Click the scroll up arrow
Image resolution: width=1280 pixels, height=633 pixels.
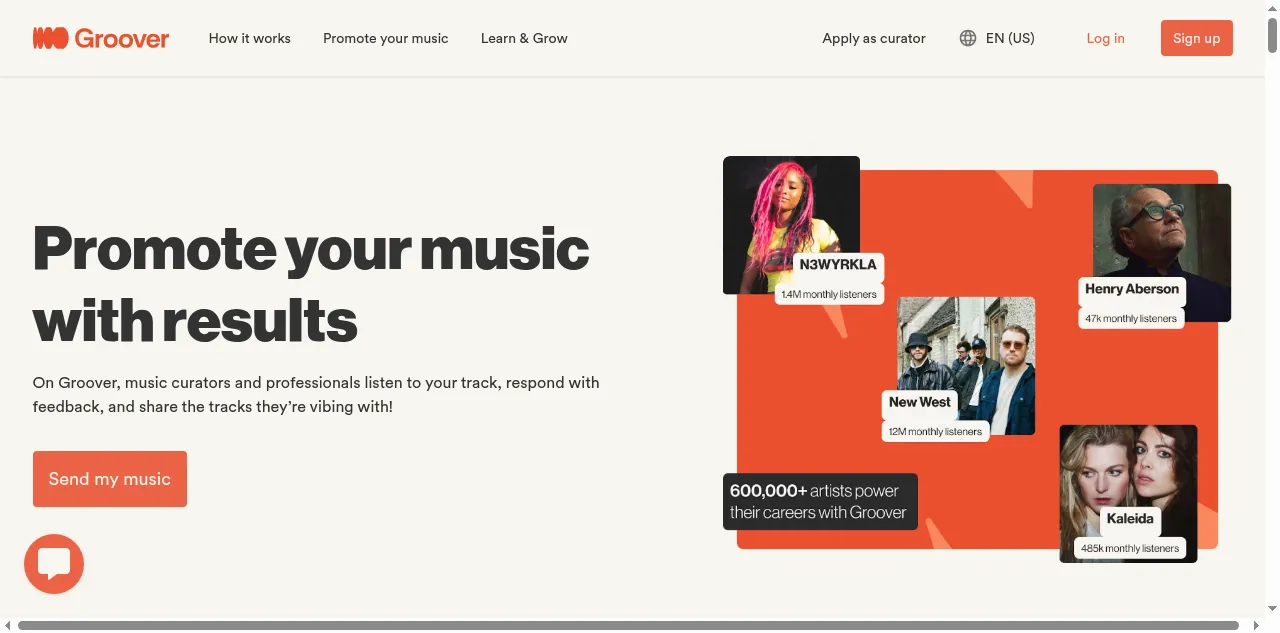tap(1273, 8)
